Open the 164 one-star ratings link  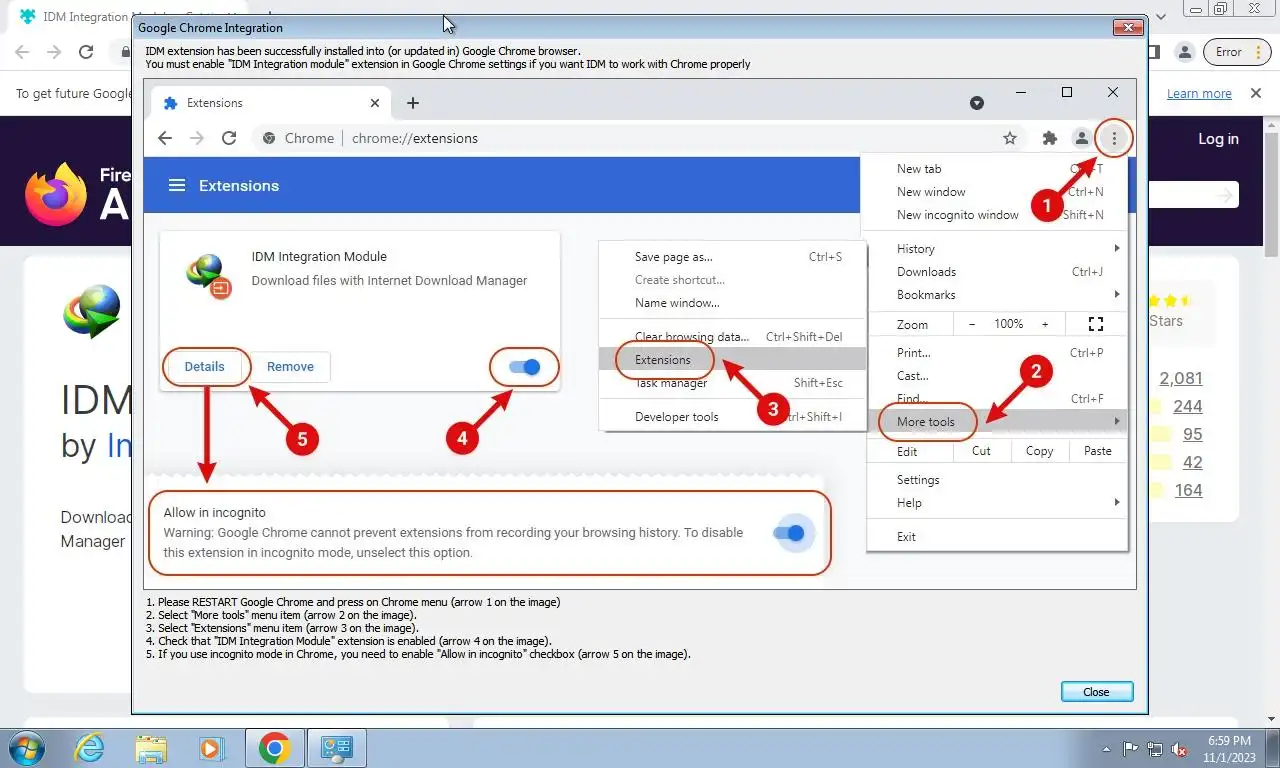click(1188, 490)
